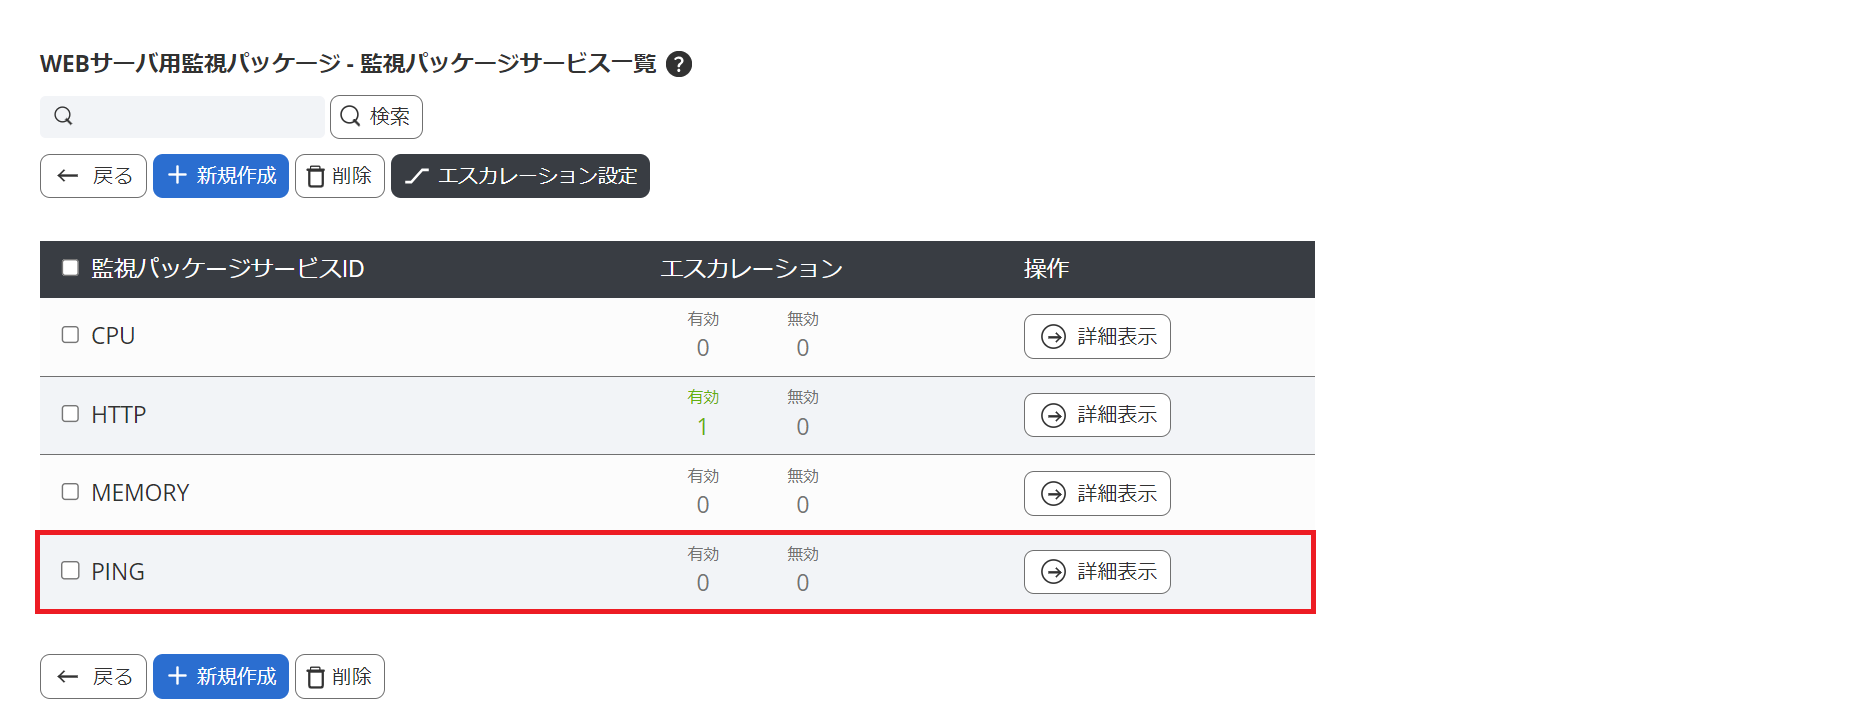Open 詳細表示 for the MEMORY service
Viewport: 1865px width, 723px height.
[x=1097, y=494]
